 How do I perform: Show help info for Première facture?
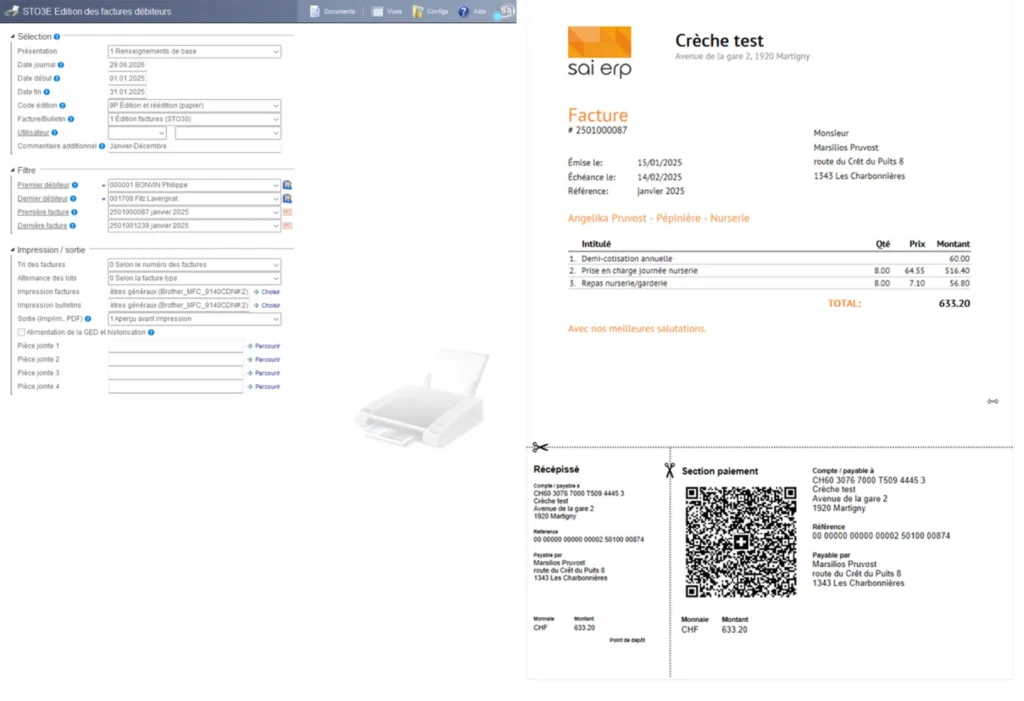click(x=74, y=212)
